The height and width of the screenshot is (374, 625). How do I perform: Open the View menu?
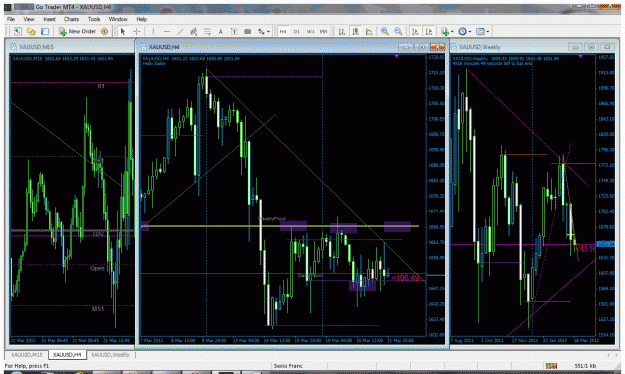click(x=29, y=19)
